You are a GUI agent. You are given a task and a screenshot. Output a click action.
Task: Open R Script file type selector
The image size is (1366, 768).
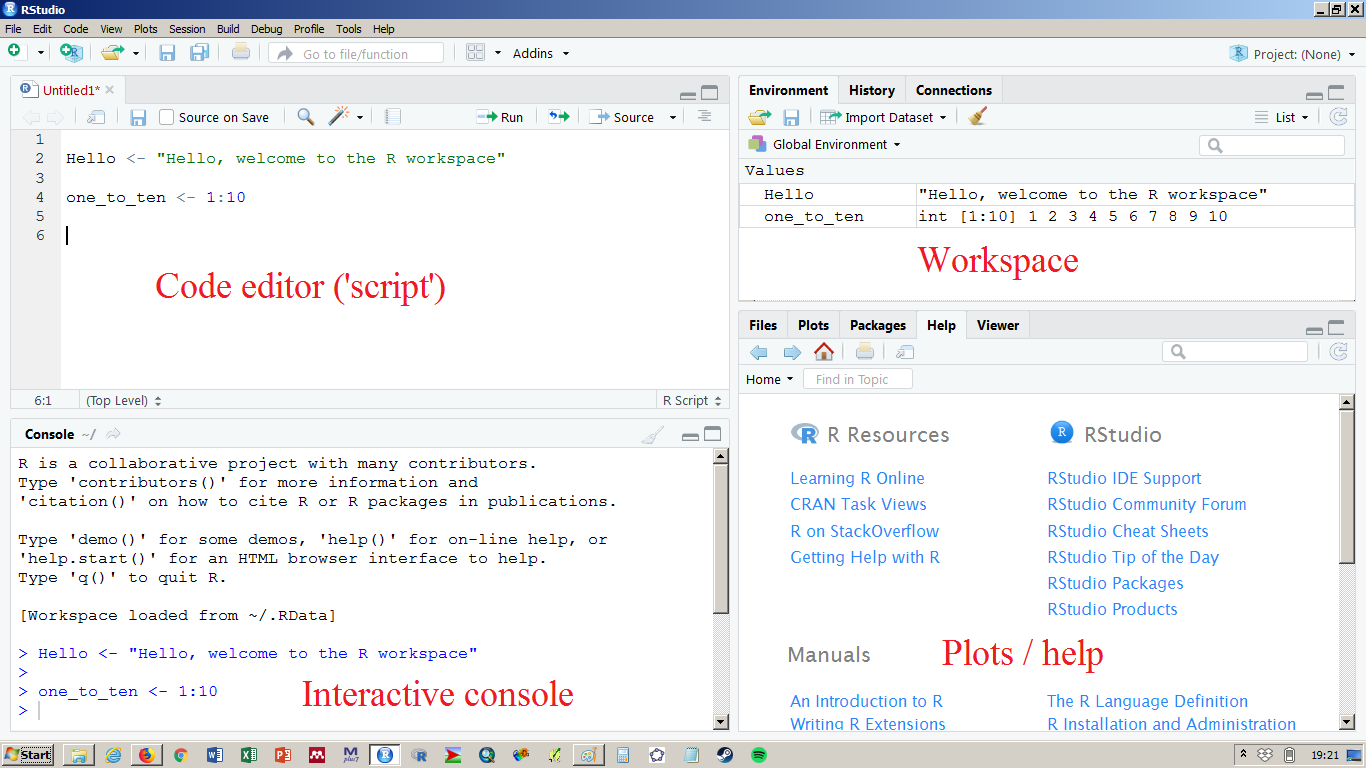[692, 400]
